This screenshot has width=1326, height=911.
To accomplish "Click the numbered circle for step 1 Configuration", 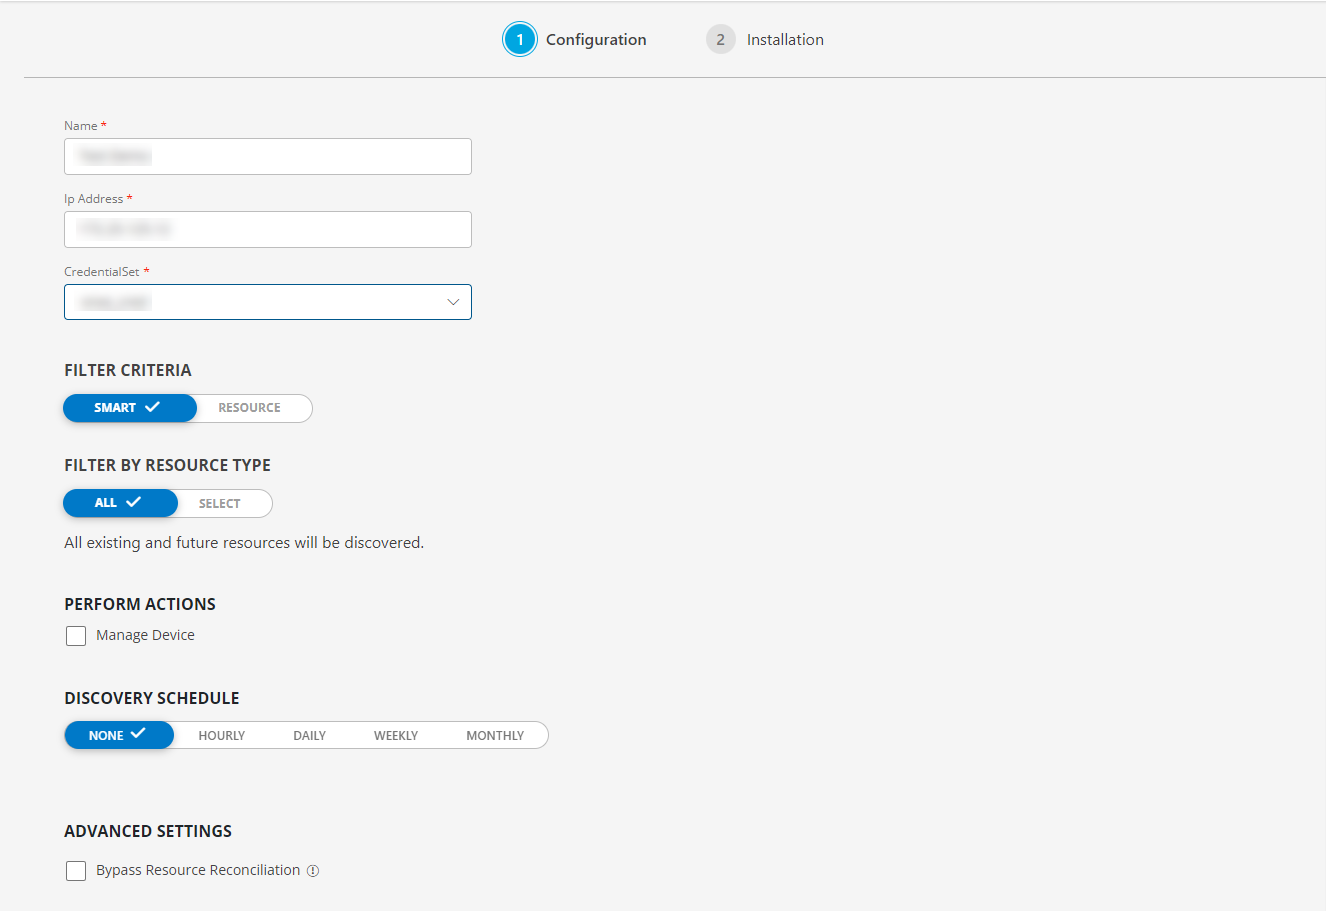I will tap(519, 39).
